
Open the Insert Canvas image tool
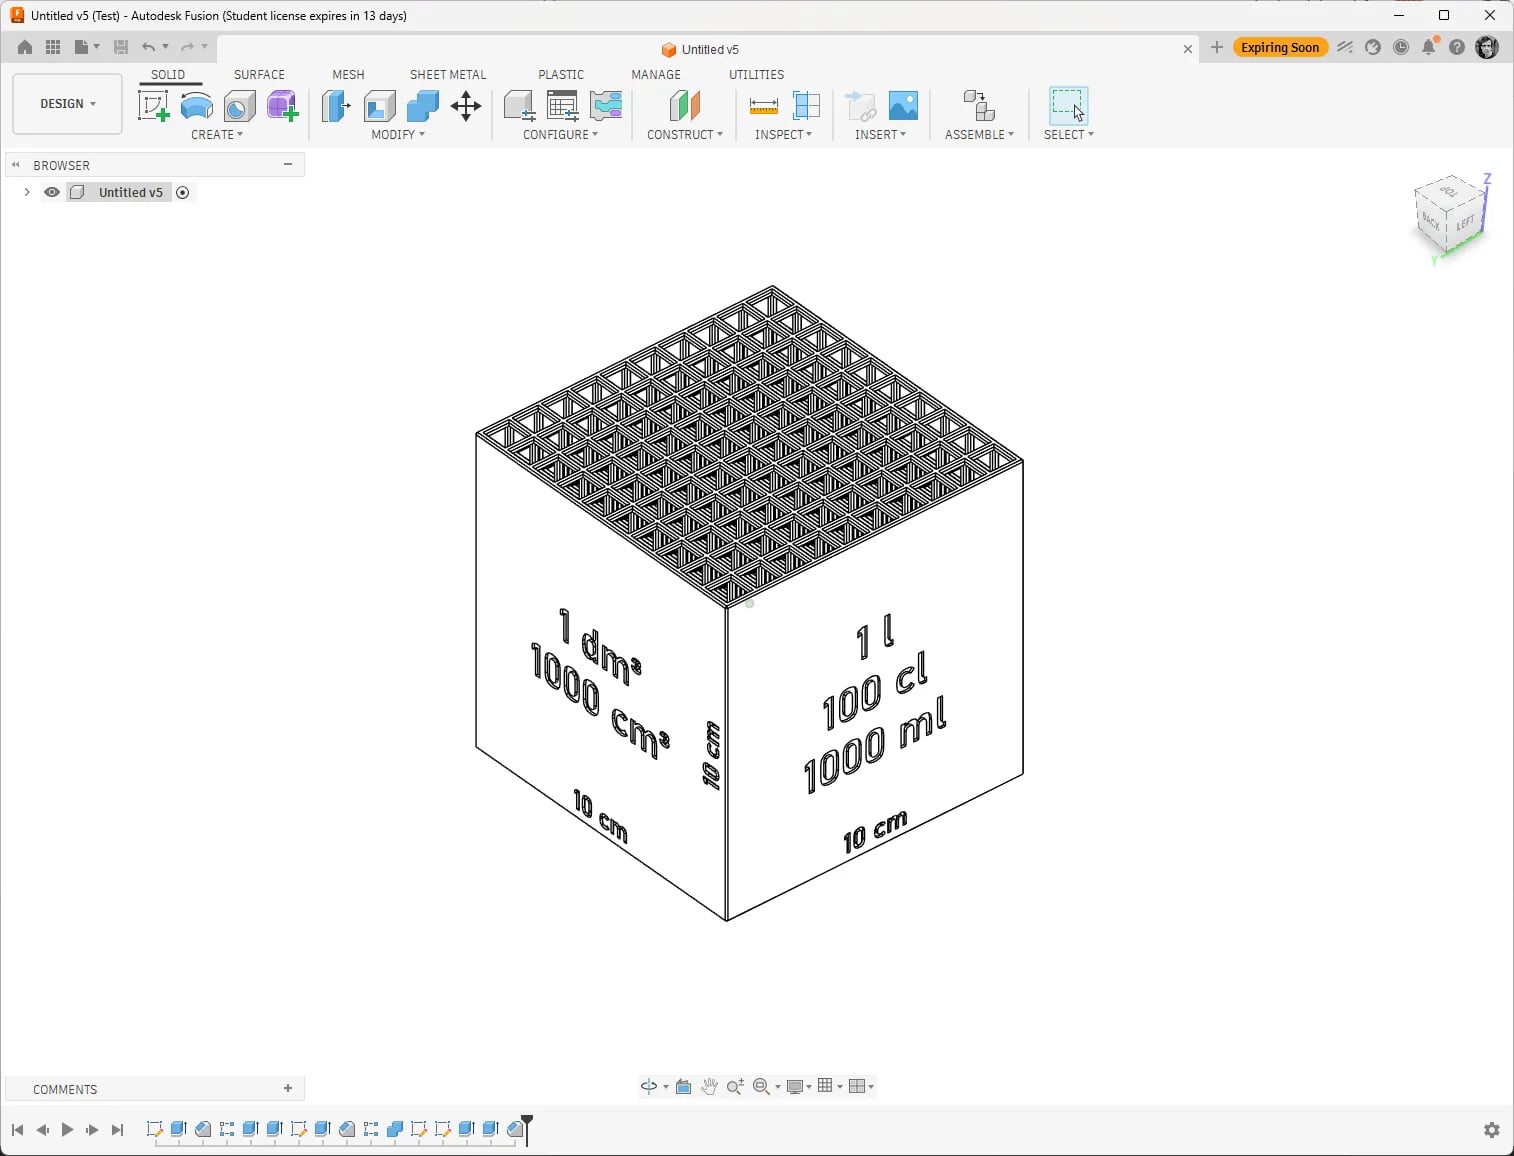coord(903,105)
